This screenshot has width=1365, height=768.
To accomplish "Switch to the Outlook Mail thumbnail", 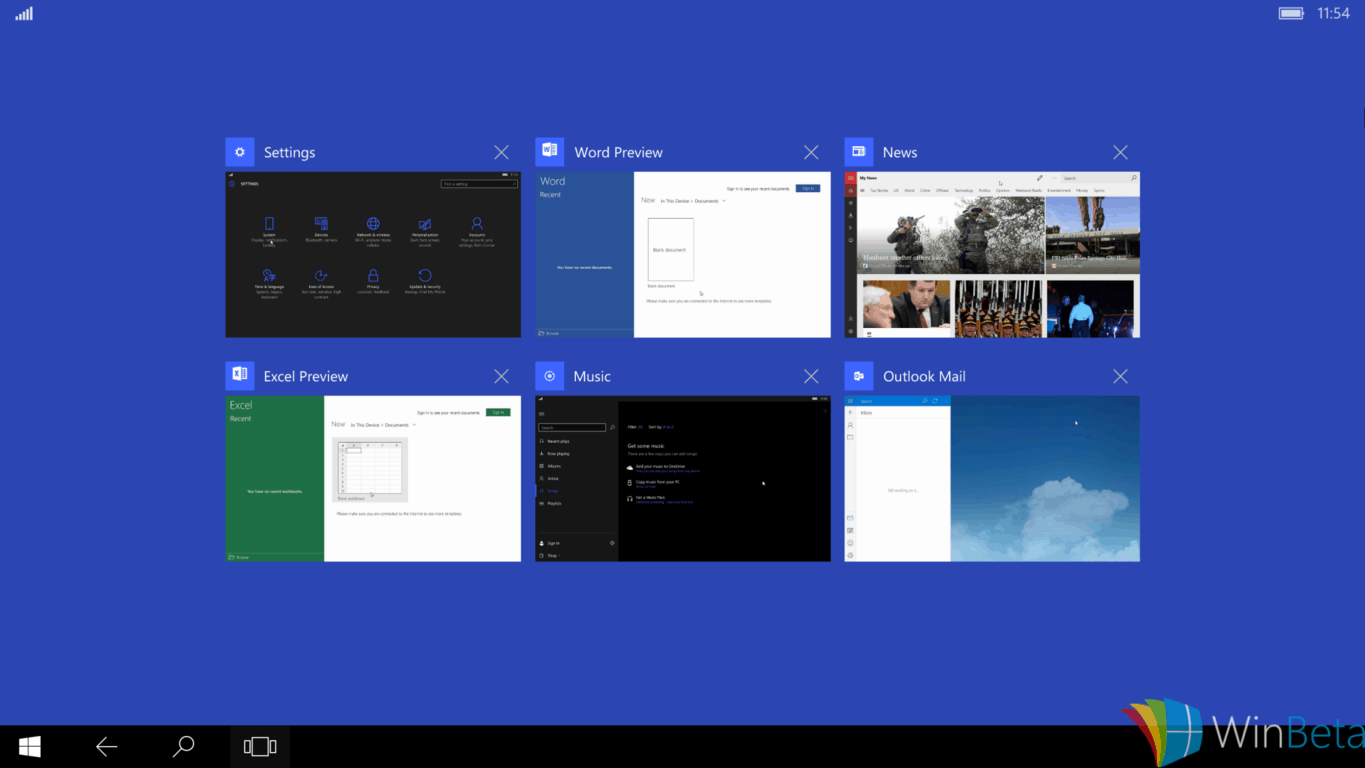I will tap(991, 479).
